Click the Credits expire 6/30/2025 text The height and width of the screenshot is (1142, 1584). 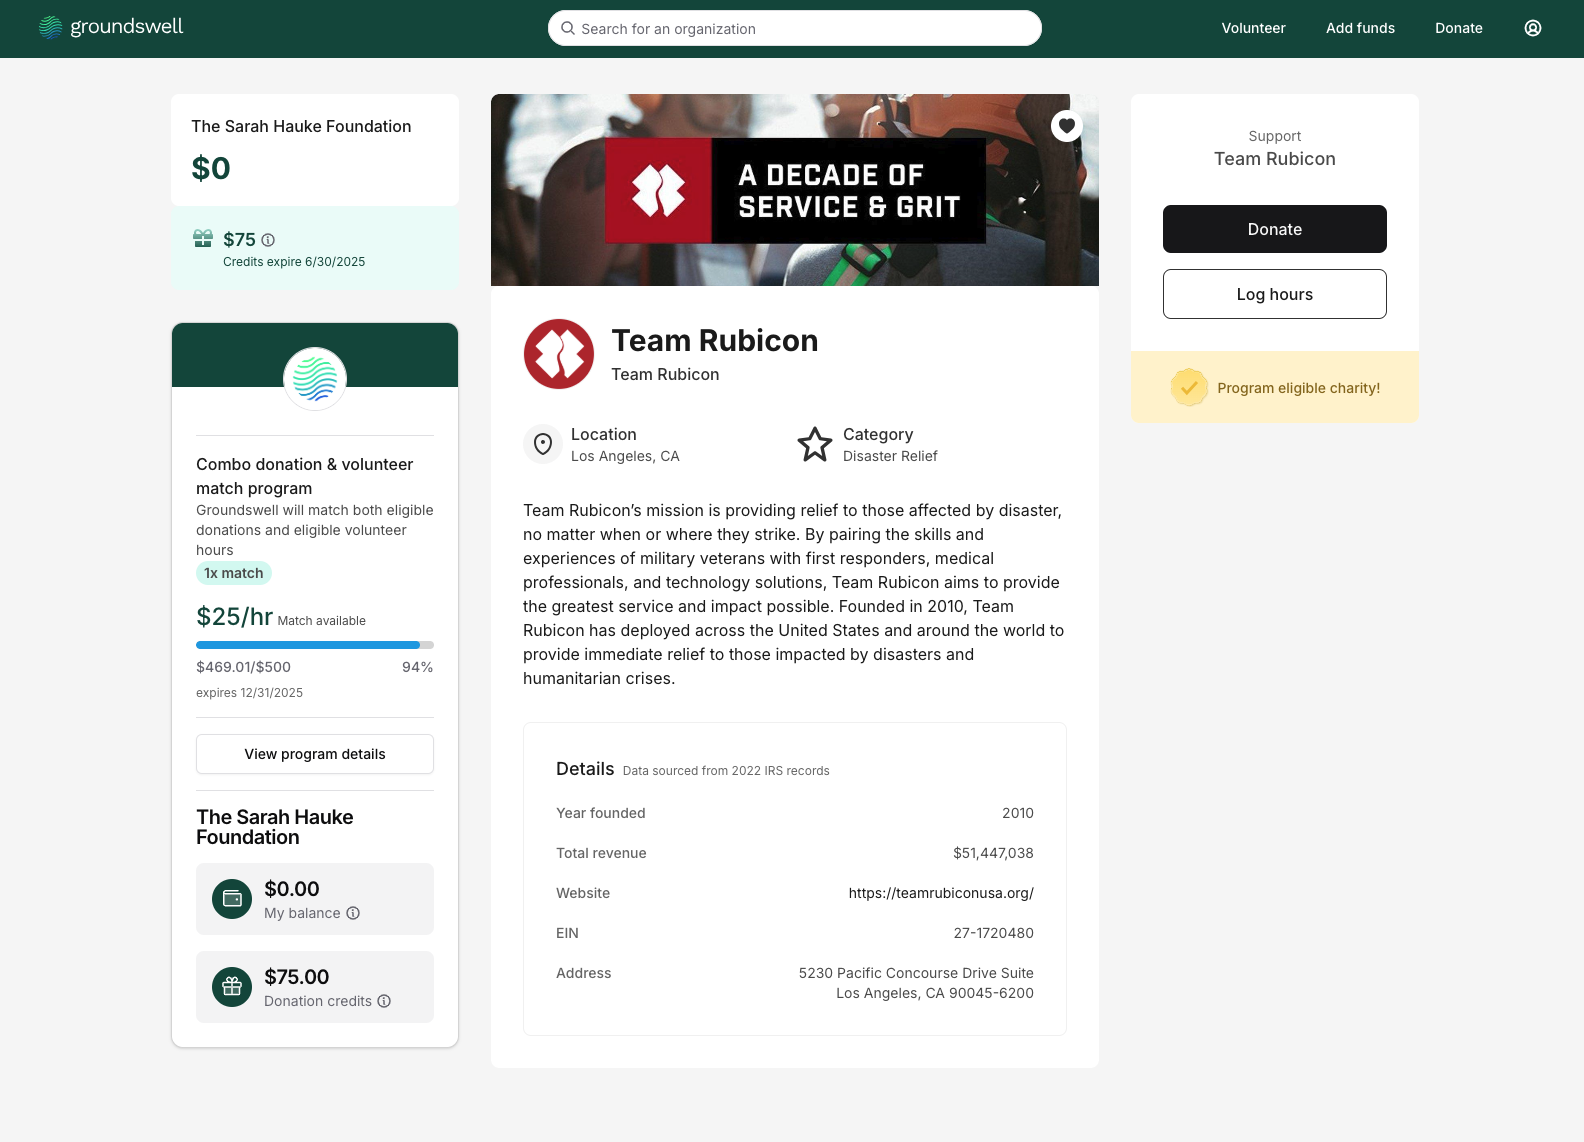[294, 262]
